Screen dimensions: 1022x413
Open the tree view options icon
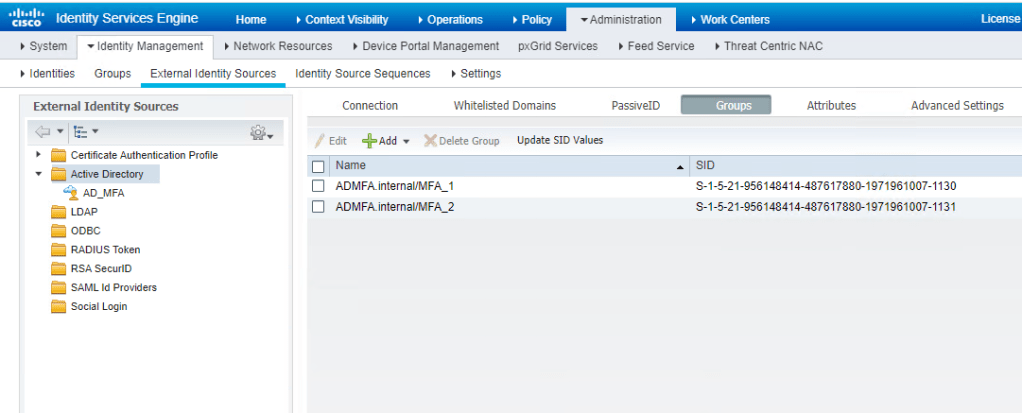pyautogui.click(x=81, y=132)
